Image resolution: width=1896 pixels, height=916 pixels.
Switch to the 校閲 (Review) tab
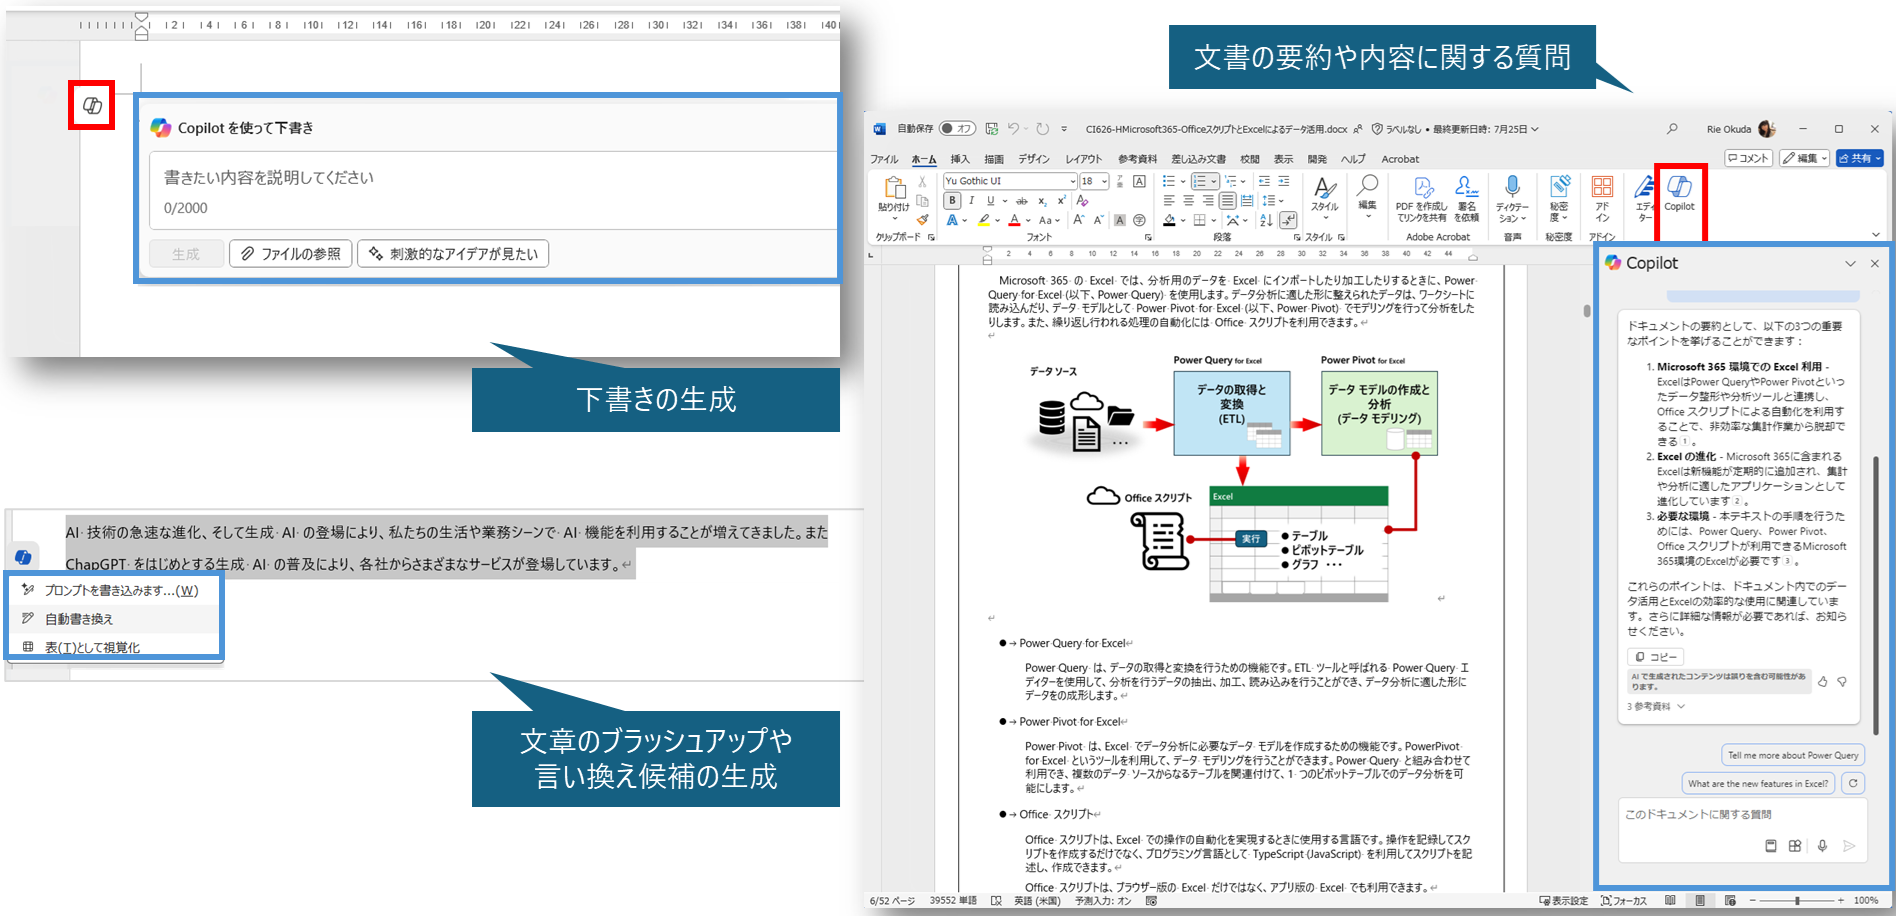pyautogui.click(x=1250, y=159)
